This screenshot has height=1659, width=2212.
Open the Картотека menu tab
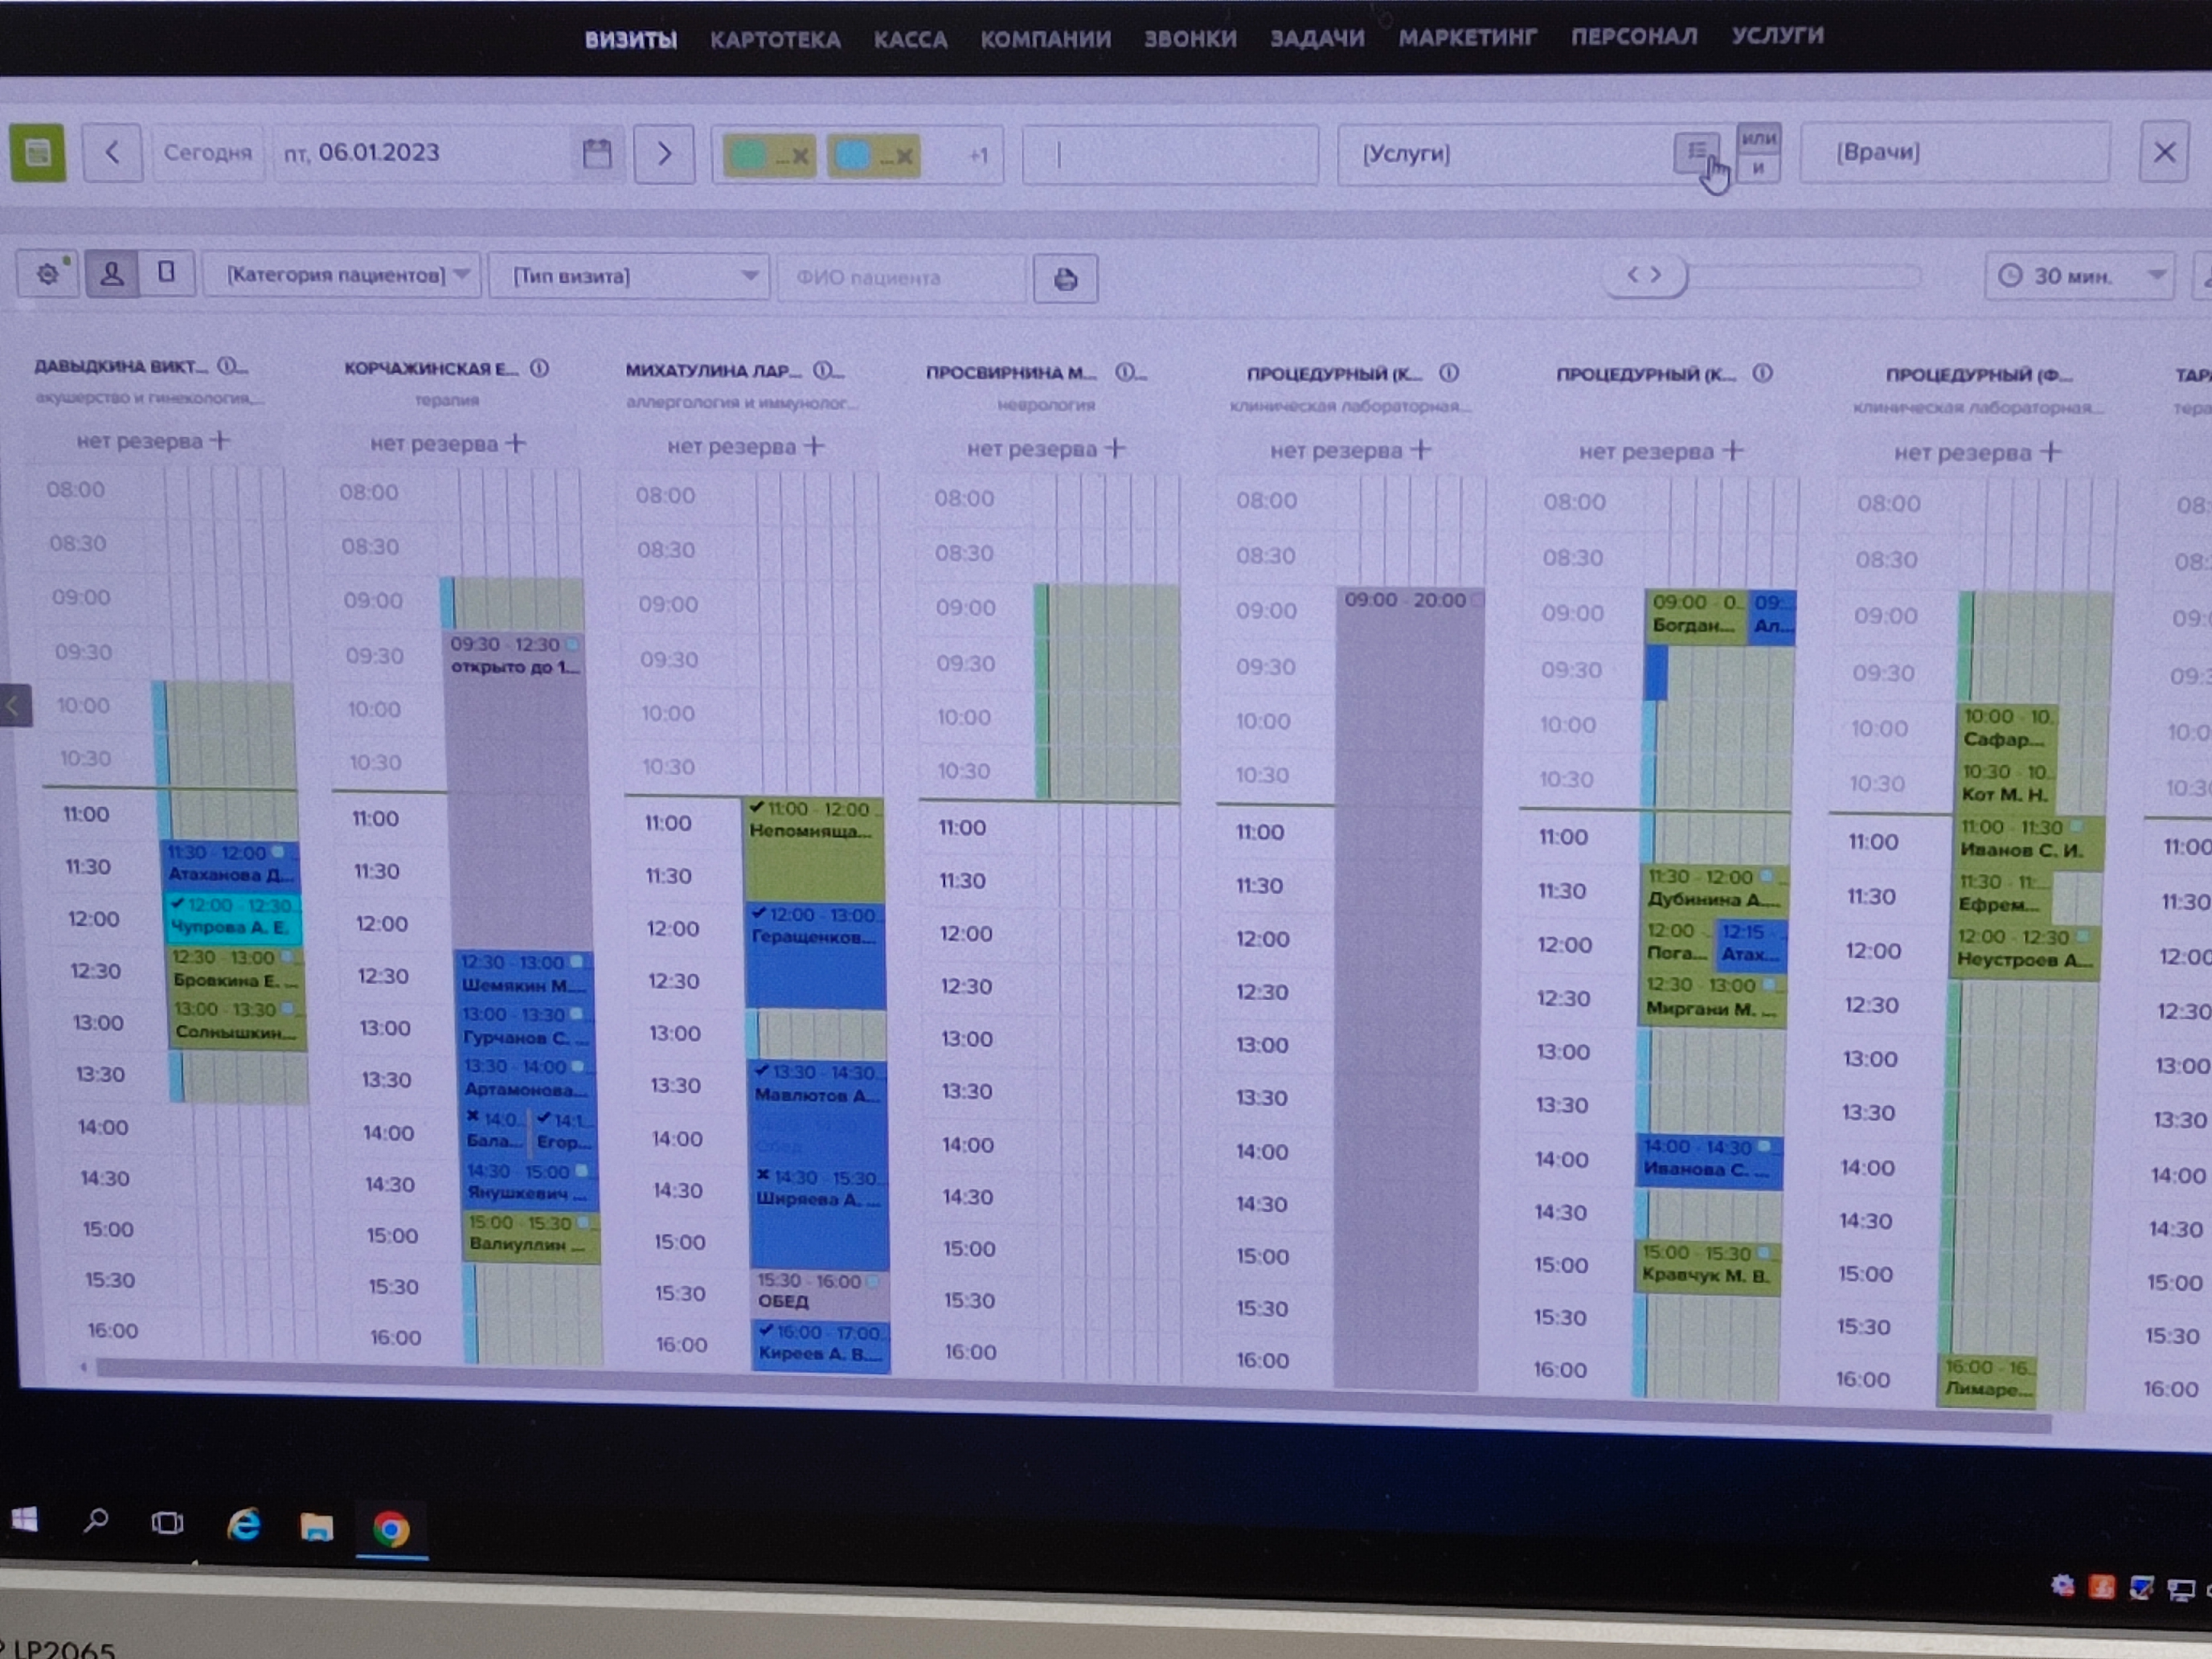775,40
